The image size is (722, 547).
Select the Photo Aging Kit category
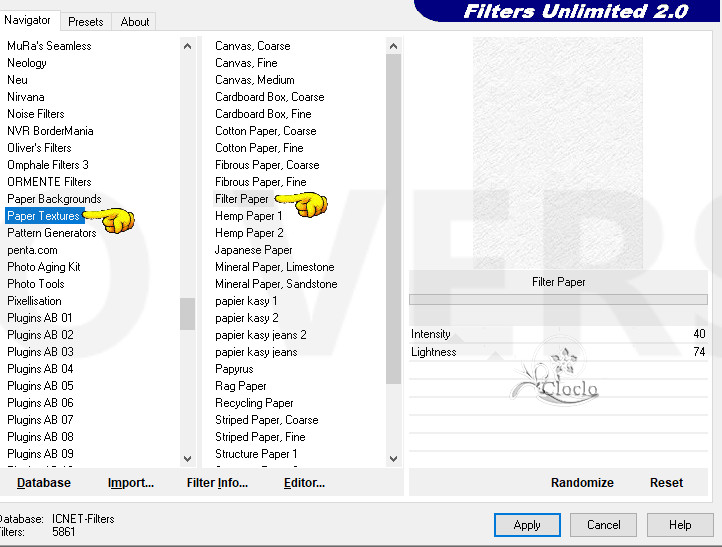[44, 267]
